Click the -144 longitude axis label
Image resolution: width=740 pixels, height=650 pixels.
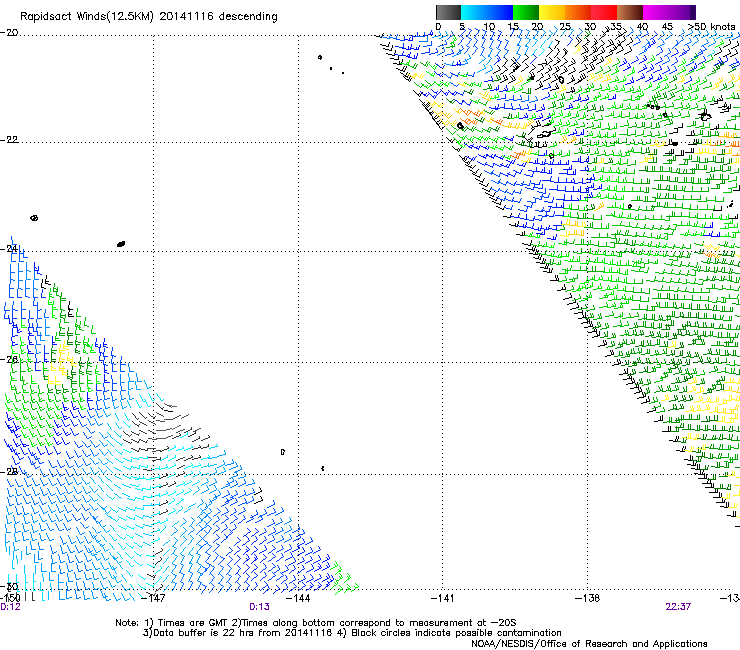299,598
